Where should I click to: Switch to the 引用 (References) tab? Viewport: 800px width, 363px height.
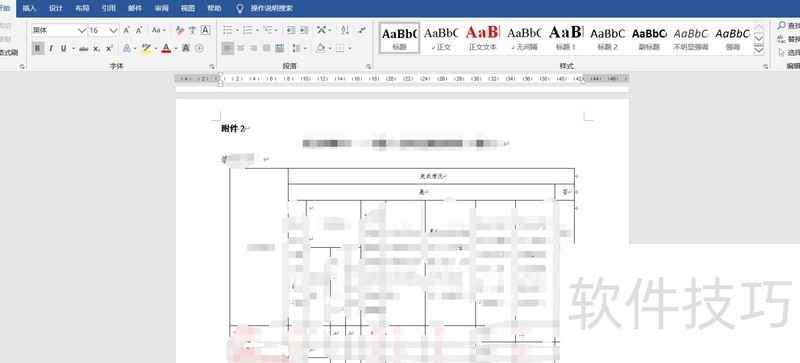pos(108,8)
